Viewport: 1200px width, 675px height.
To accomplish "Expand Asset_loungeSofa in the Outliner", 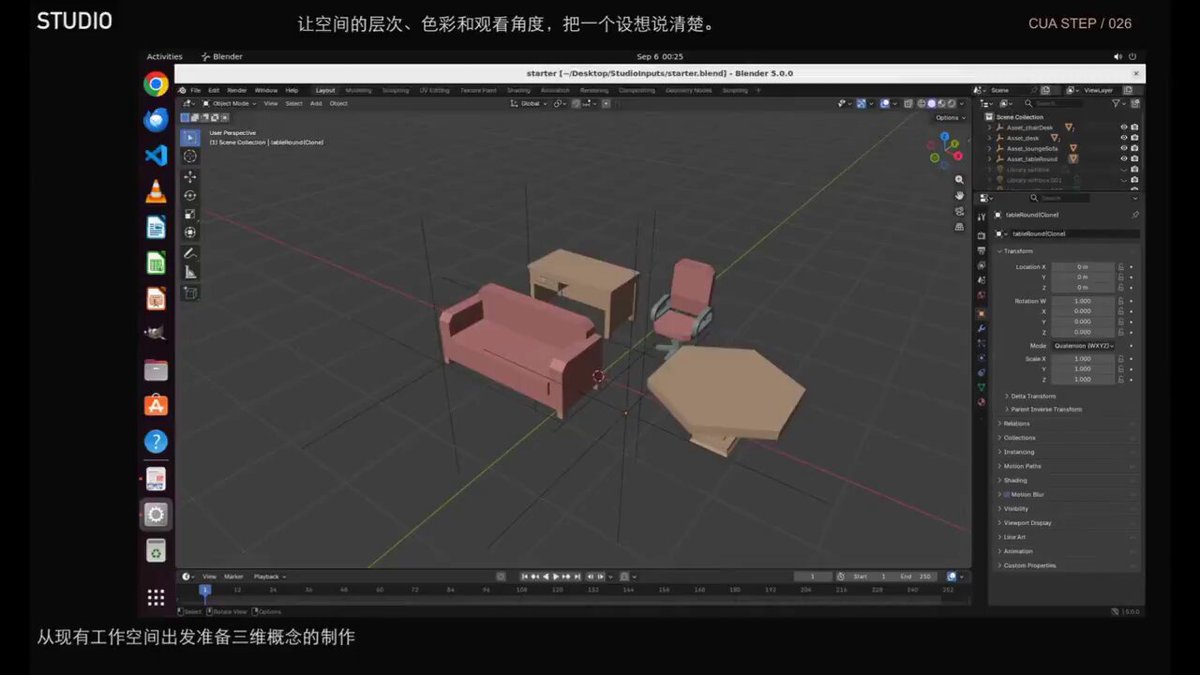I will tap(990, 148).
